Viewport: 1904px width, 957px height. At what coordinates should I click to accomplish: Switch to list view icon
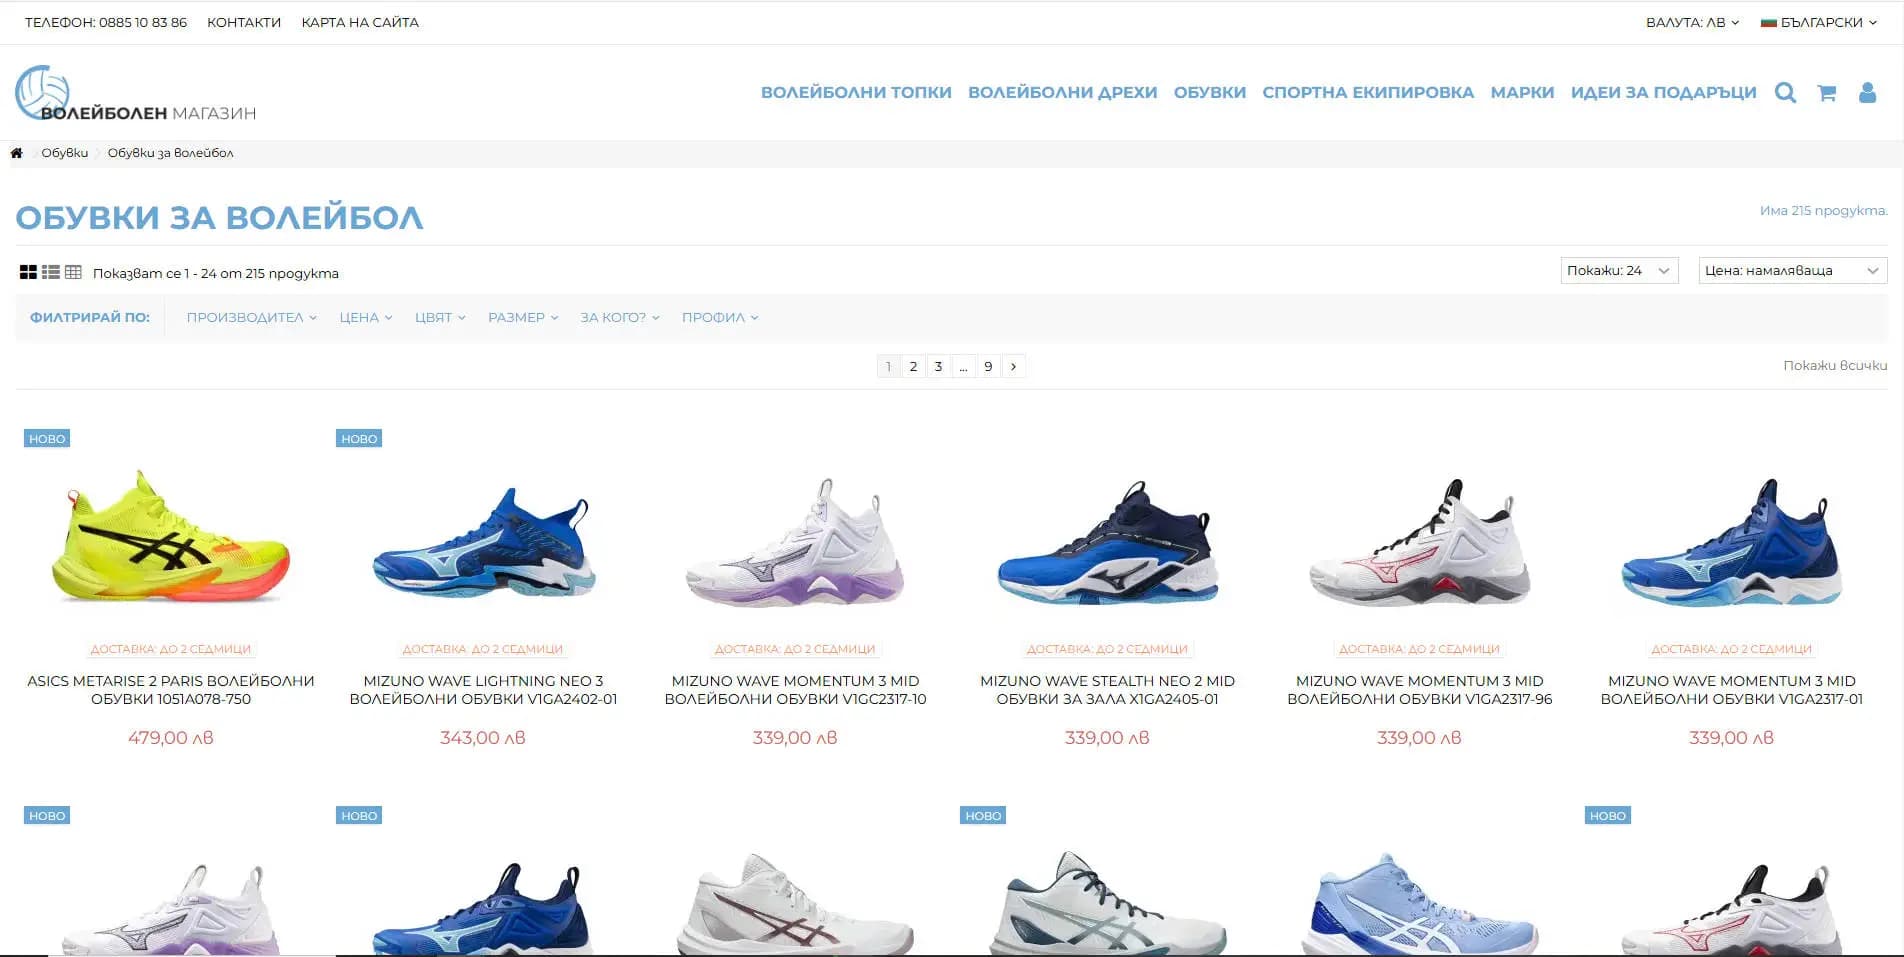[51, 272]
